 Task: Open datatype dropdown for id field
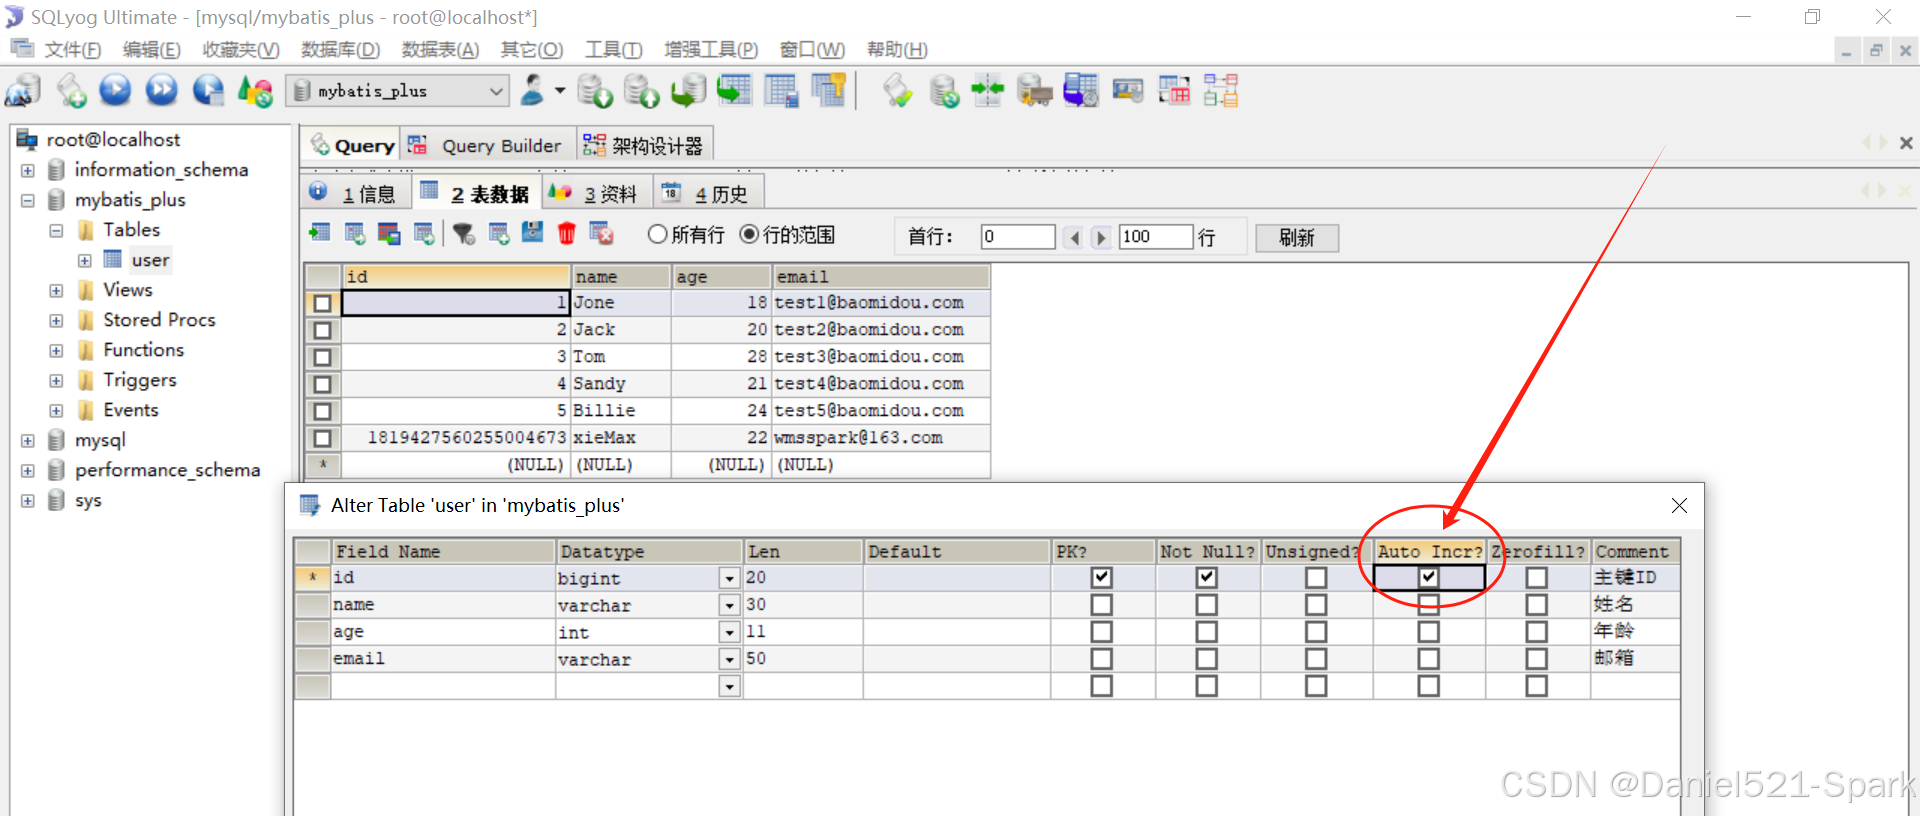(729, 578)
